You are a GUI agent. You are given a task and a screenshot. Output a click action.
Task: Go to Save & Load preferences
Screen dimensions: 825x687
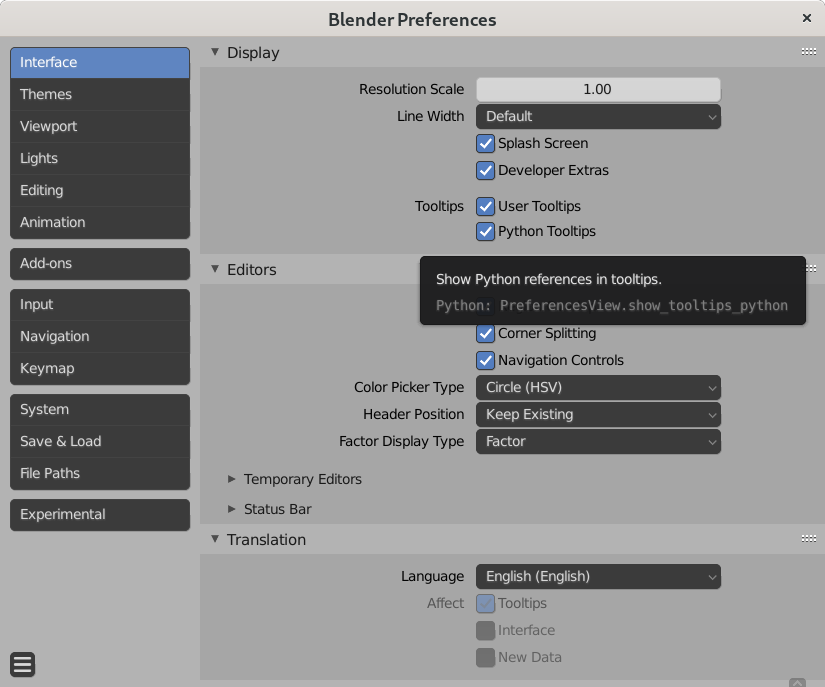click(x=100, y=441)
